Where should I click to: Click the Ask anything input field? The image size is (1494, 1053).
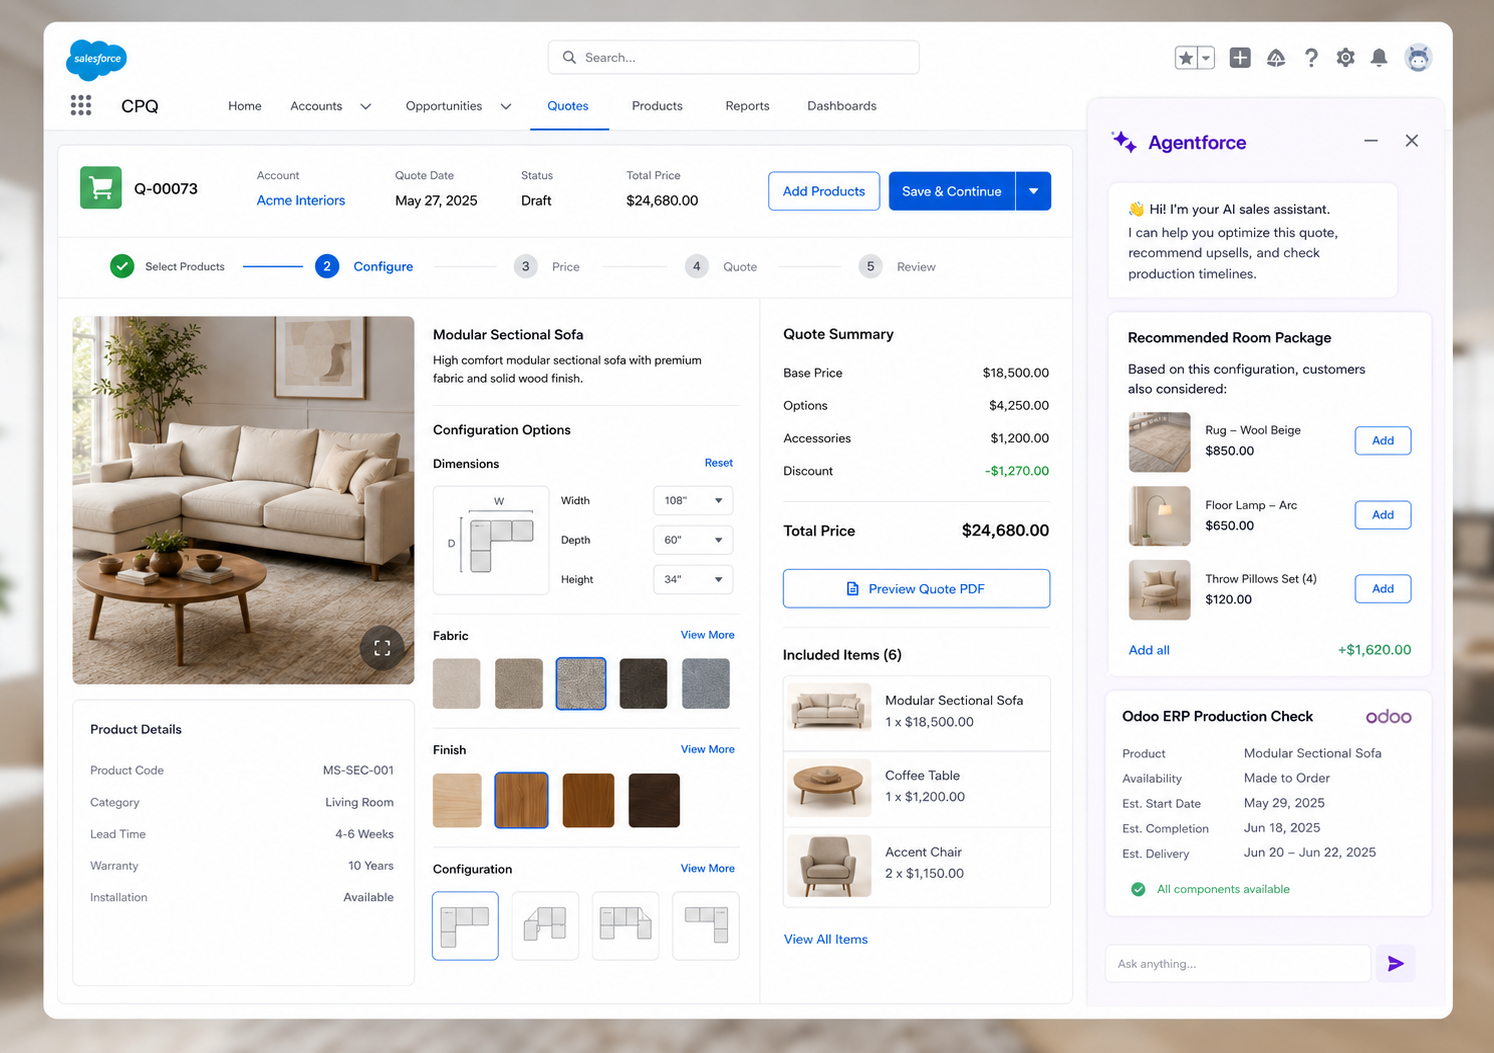[1238, 964]
